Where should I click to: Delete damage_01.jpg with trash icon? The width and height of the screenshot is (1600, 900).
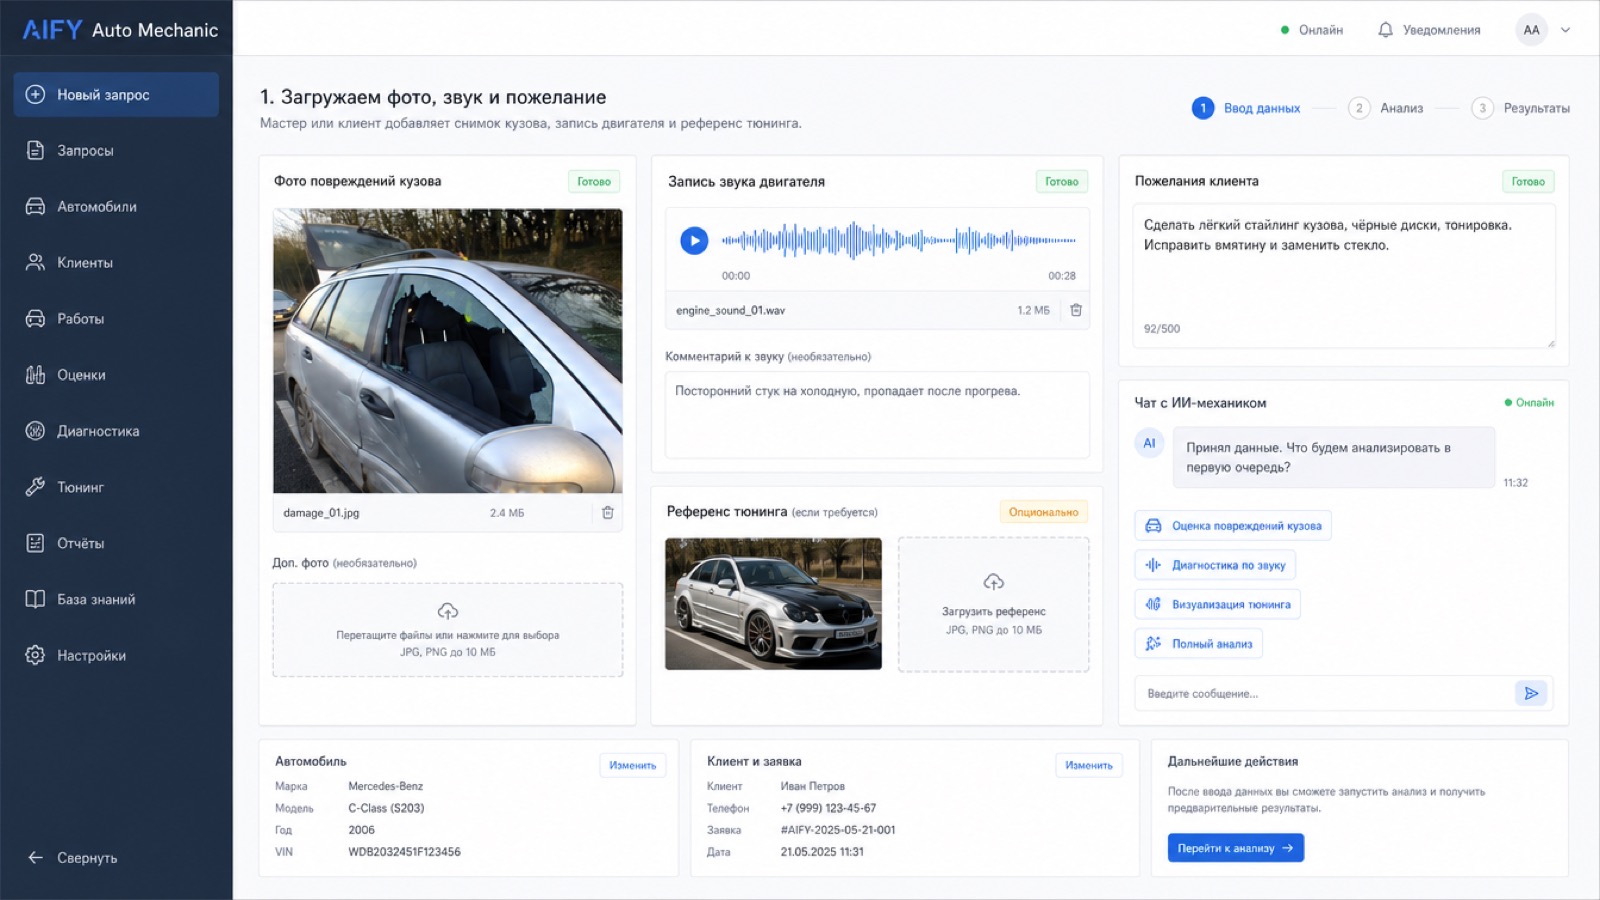607,512
